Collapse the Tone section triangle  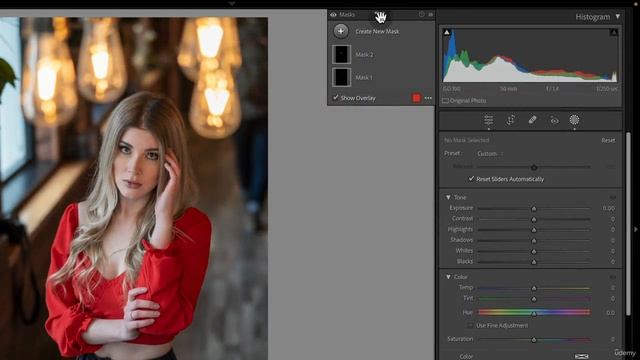pyautogui.click(x=448, y=197)
